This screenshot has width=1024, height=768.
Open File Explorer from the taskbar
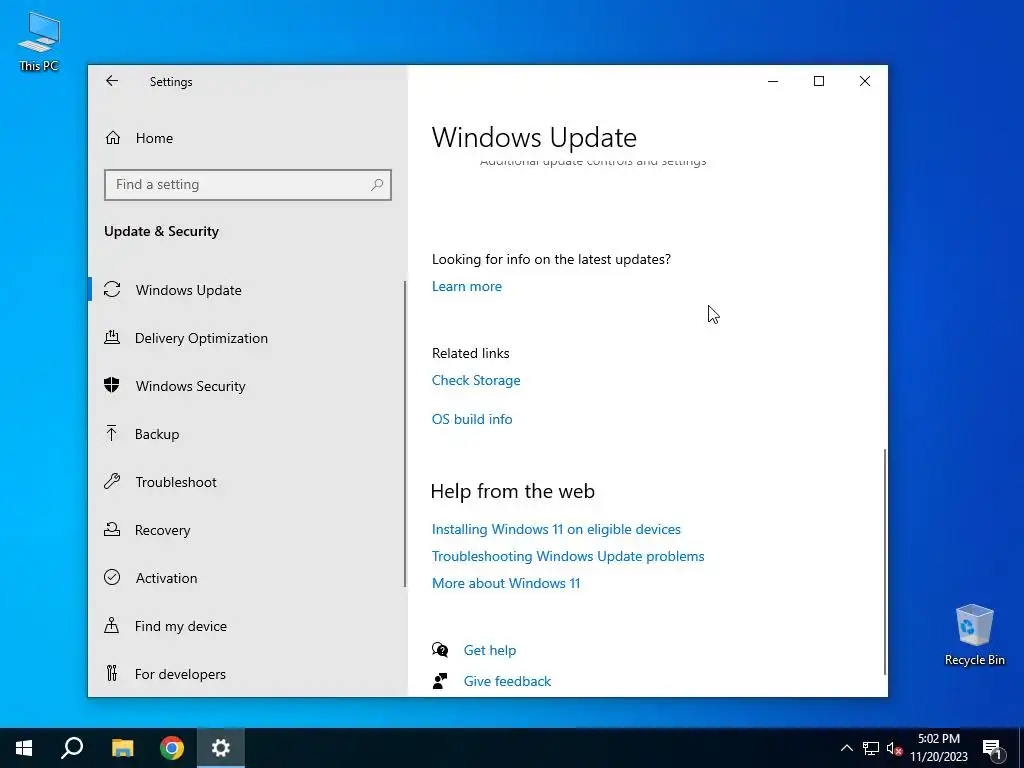click(122, 748)
